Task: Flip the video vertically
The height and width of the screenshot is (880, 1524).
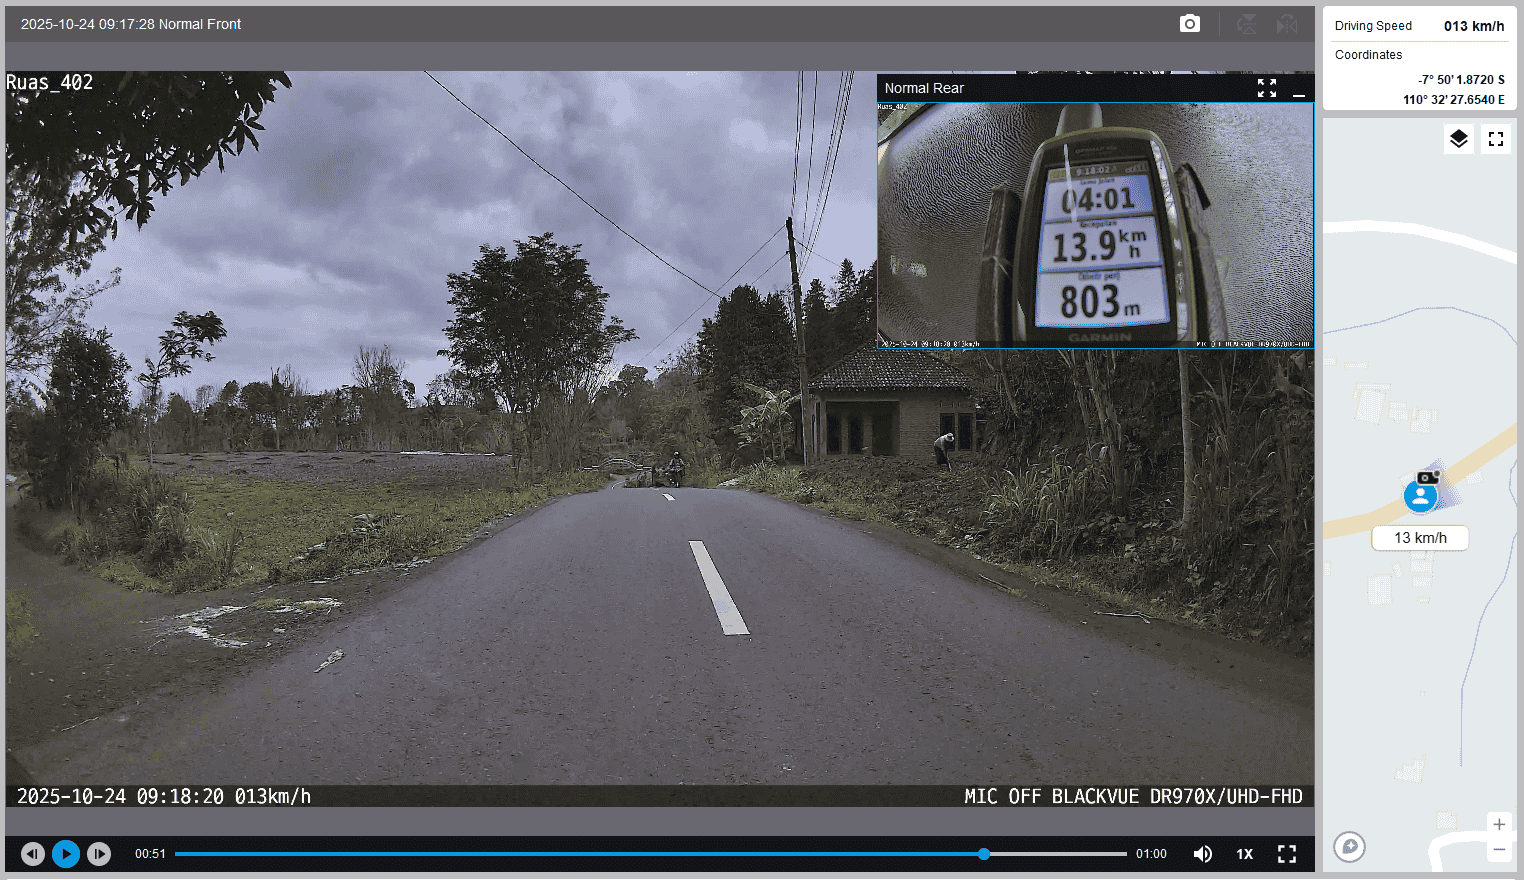Action: point(1246,24)
